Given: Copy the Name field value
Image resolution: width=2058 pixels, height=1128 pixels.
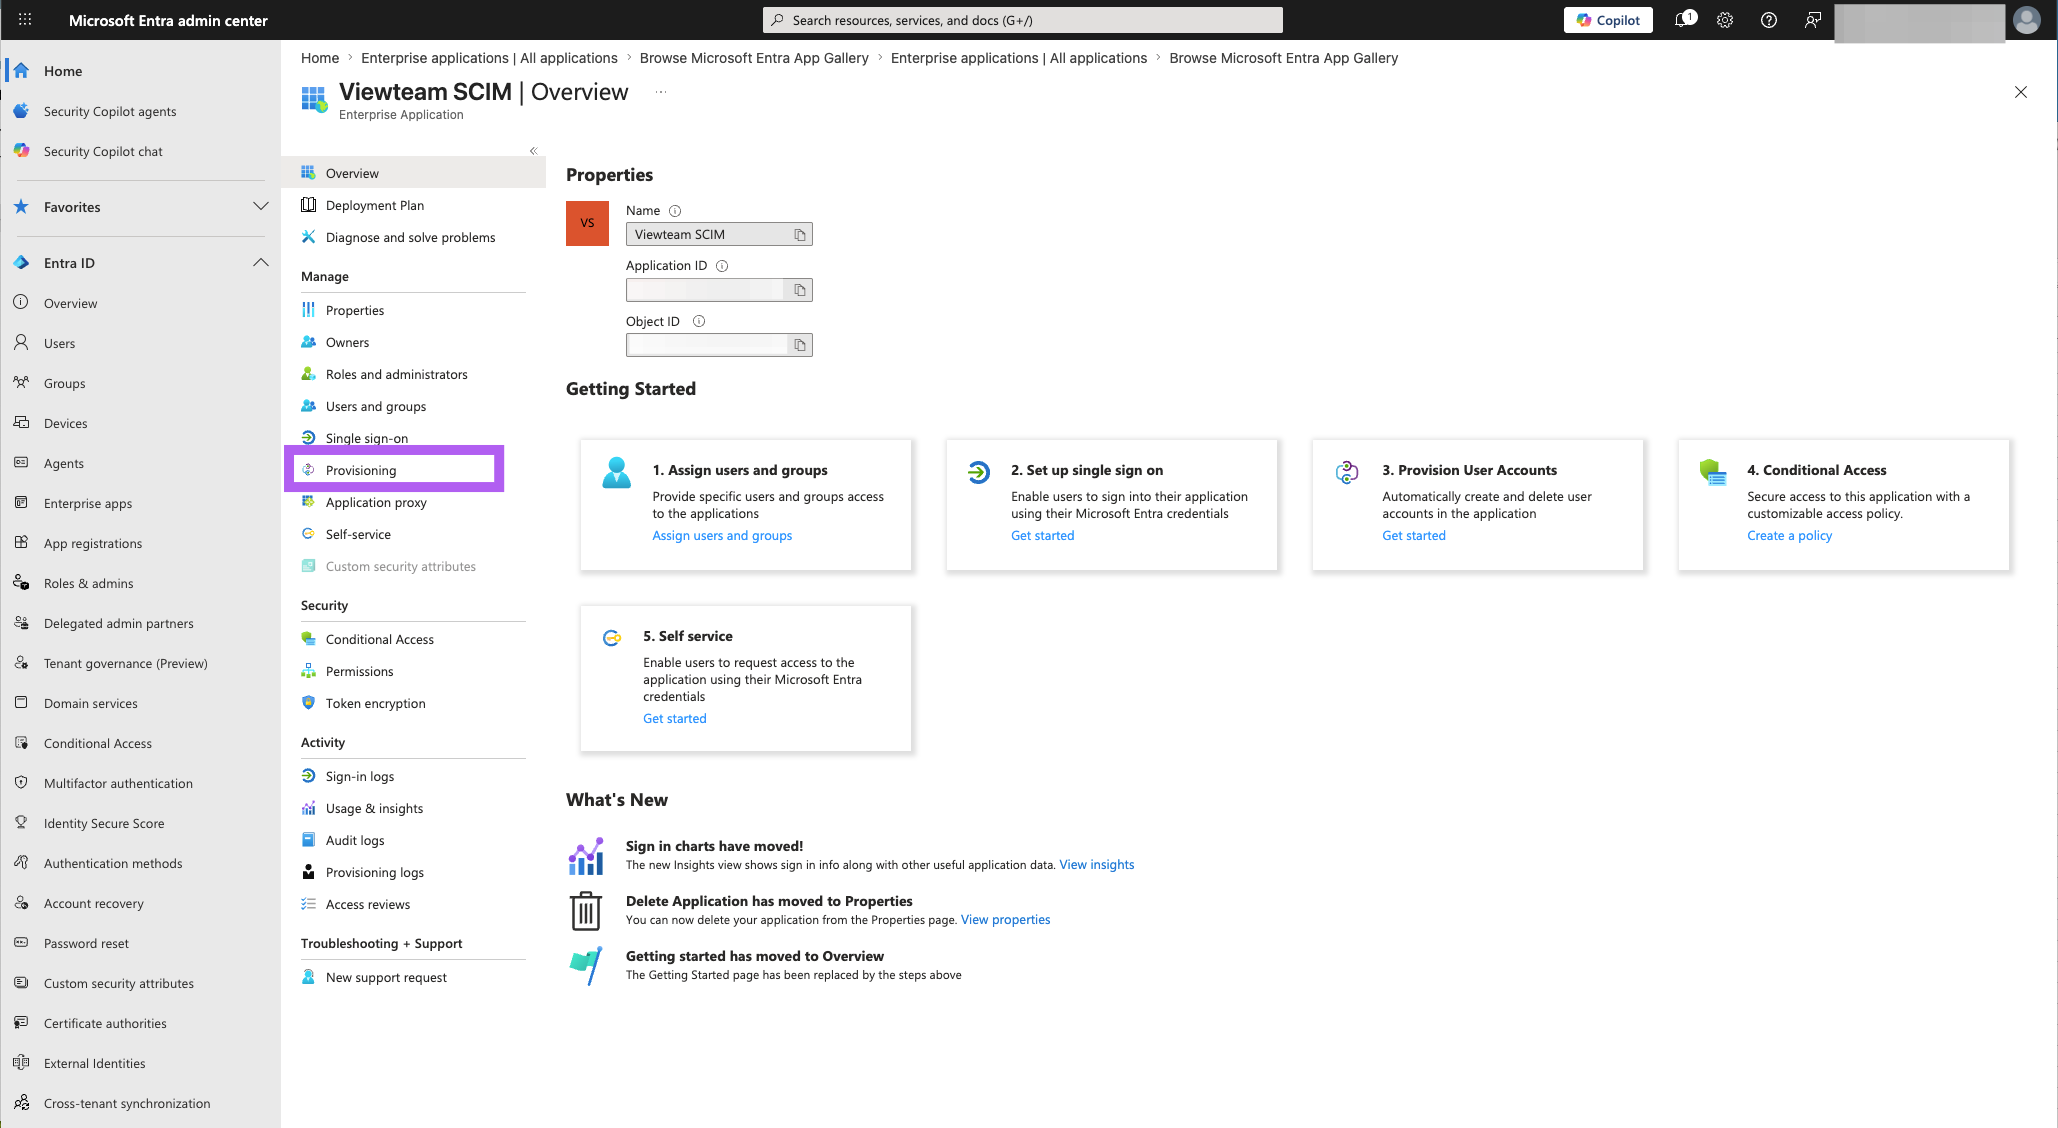Looking at the screenshot, I should pos(800,235).
